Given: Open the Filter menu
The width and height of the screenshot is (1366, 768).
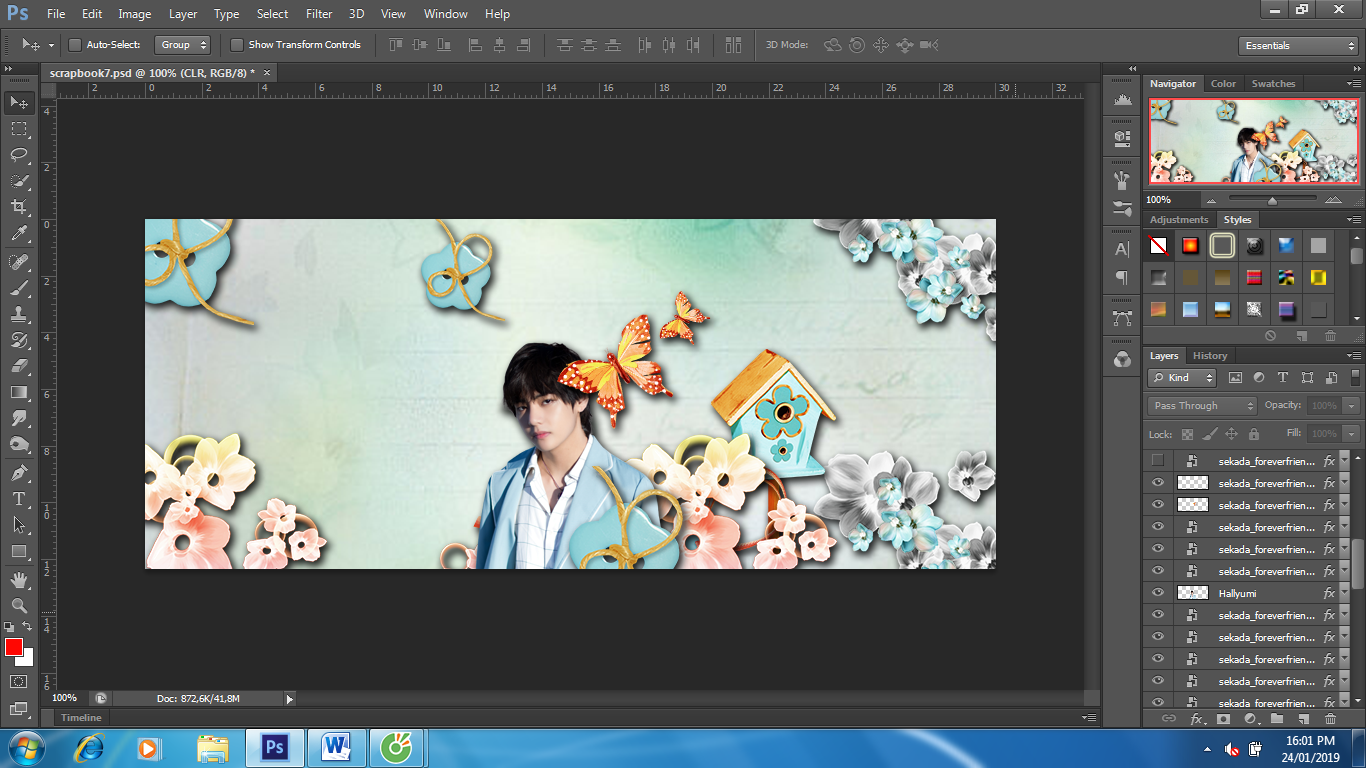Looking at the screenshot, I should click(x=319, y=14).
